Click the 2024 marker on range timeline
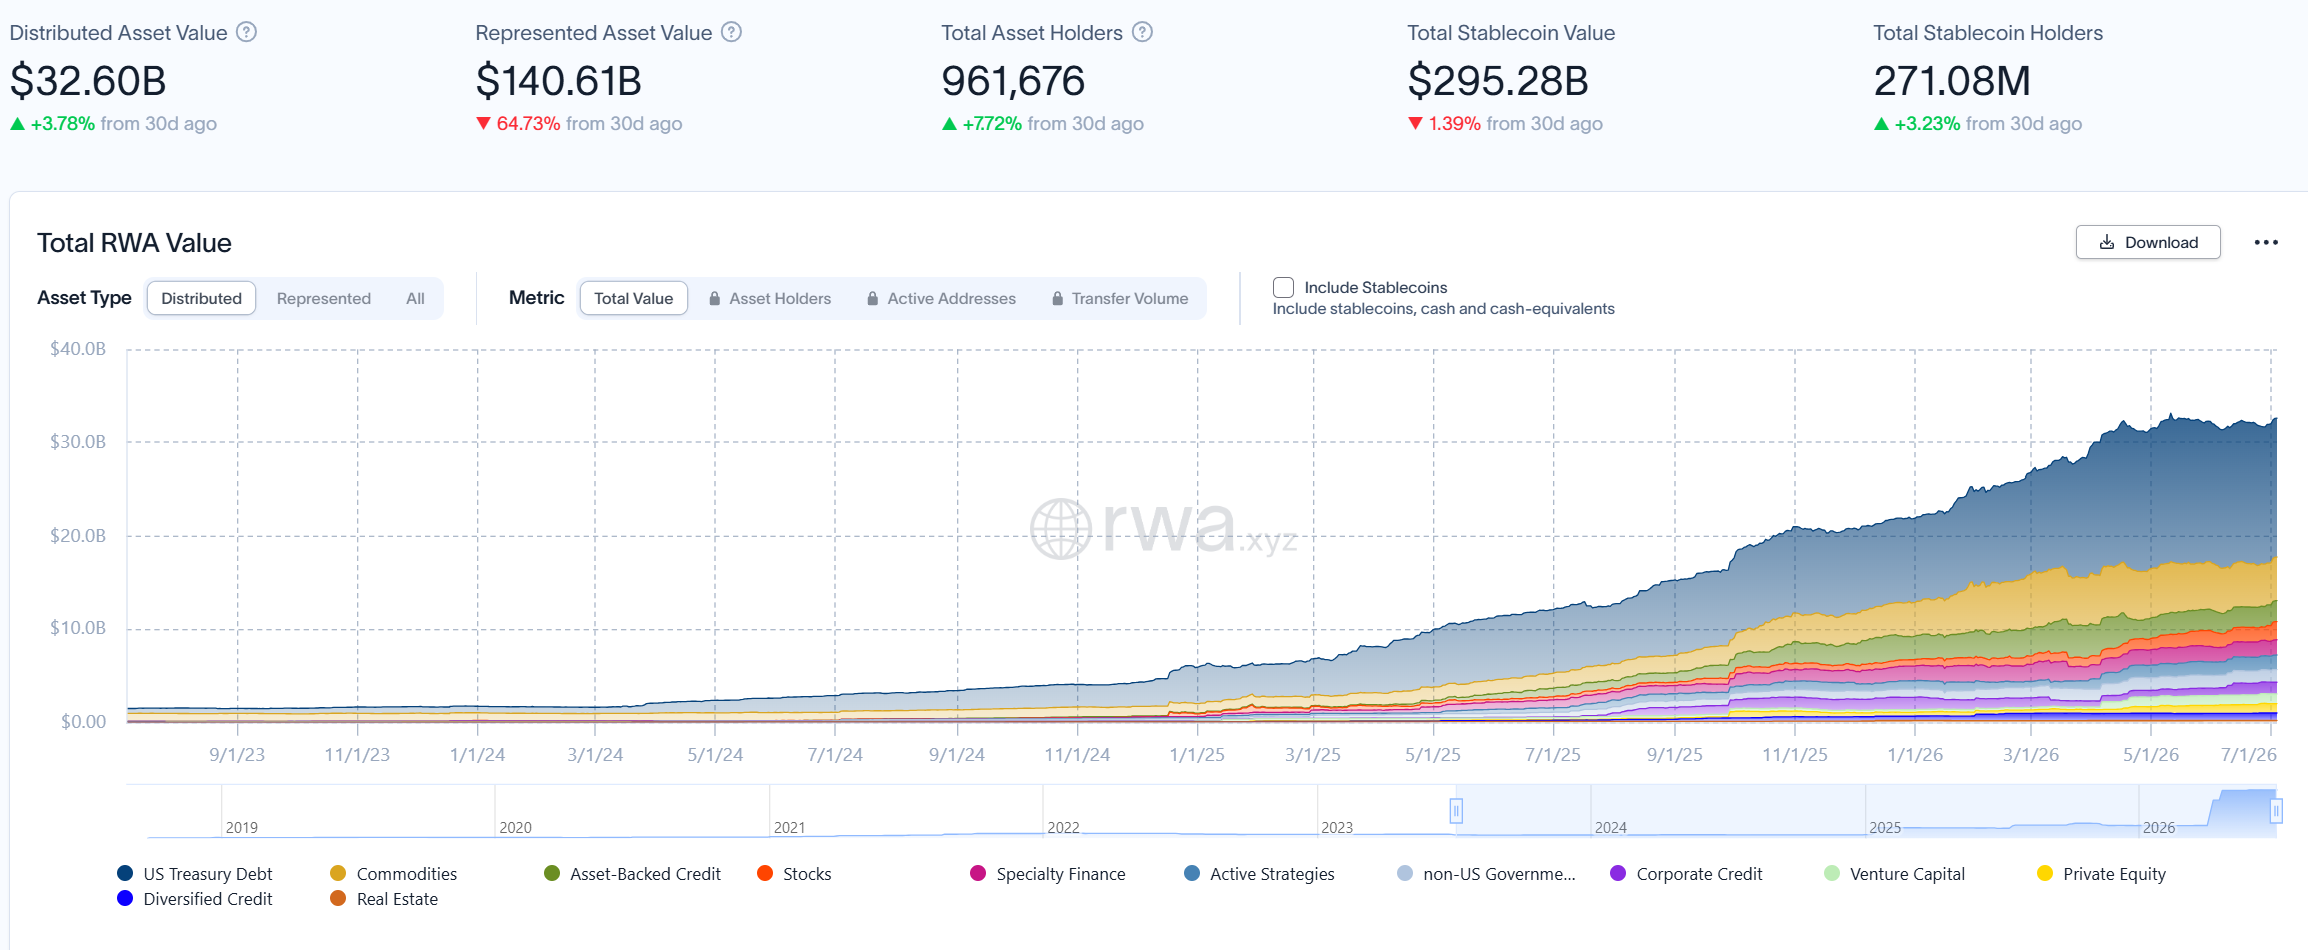This screenshot has height=950, width=2308. 1610,827
